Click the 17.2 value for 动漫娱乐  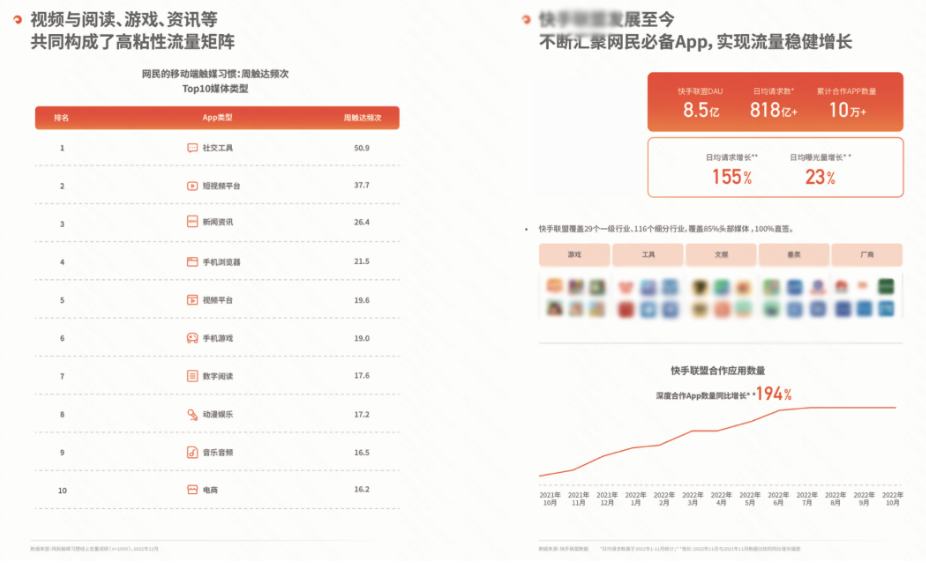(x=361, y=414)
